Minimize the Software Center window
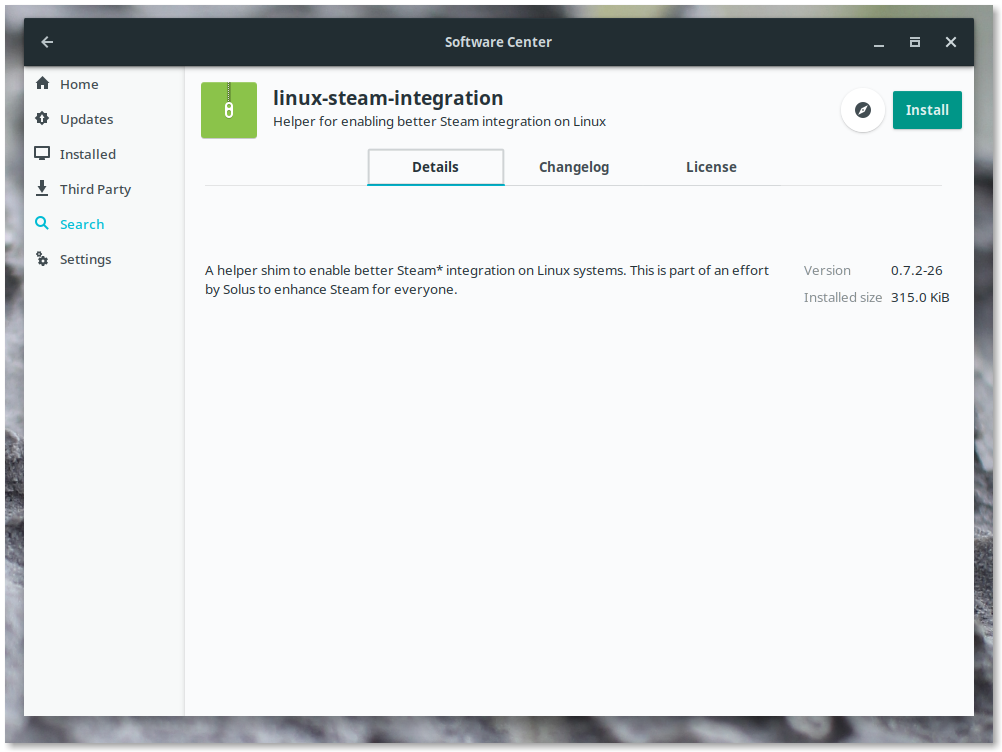The image size is (1002, 752). pos(879,42)
